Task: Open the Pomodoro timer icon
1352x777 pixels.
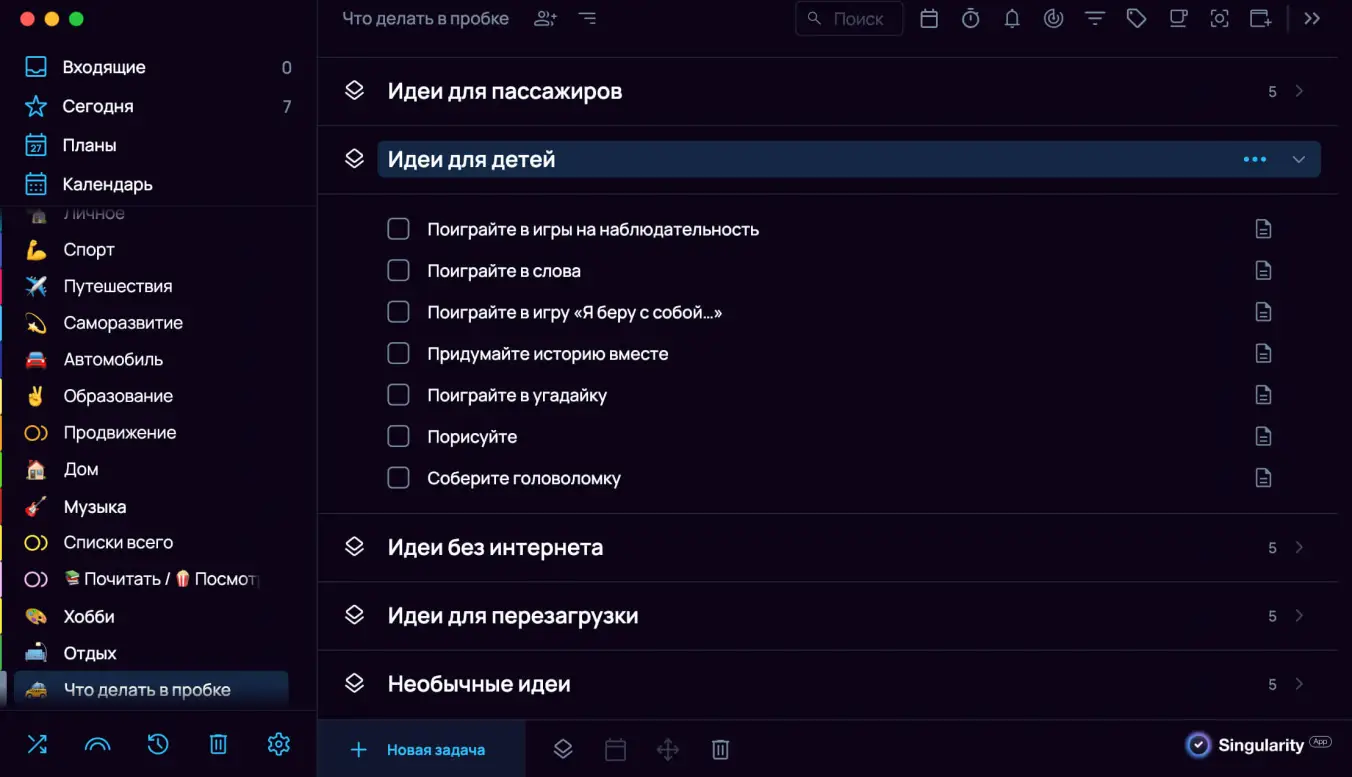Action: (x=970, y=18)
